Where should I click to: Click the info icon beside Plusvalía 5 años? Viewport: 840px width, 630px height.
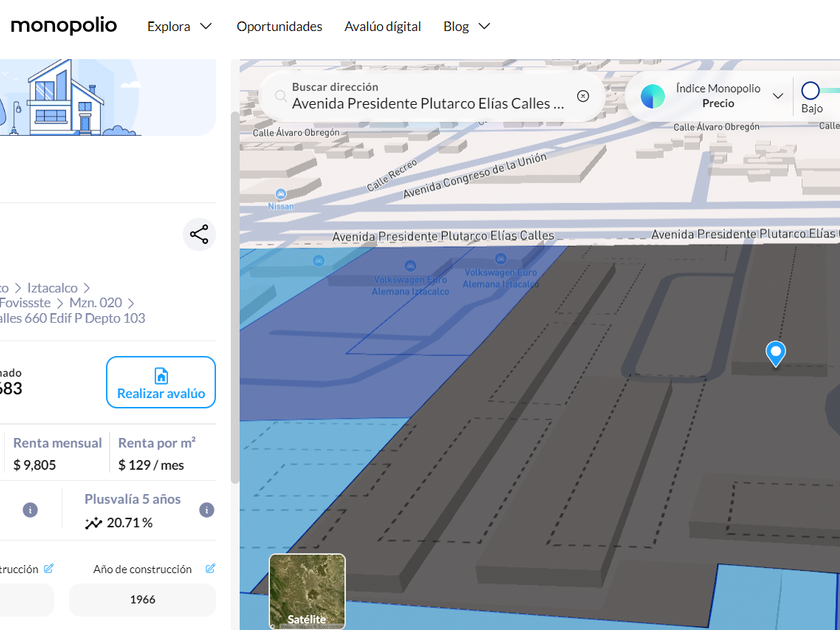(206, 510)
